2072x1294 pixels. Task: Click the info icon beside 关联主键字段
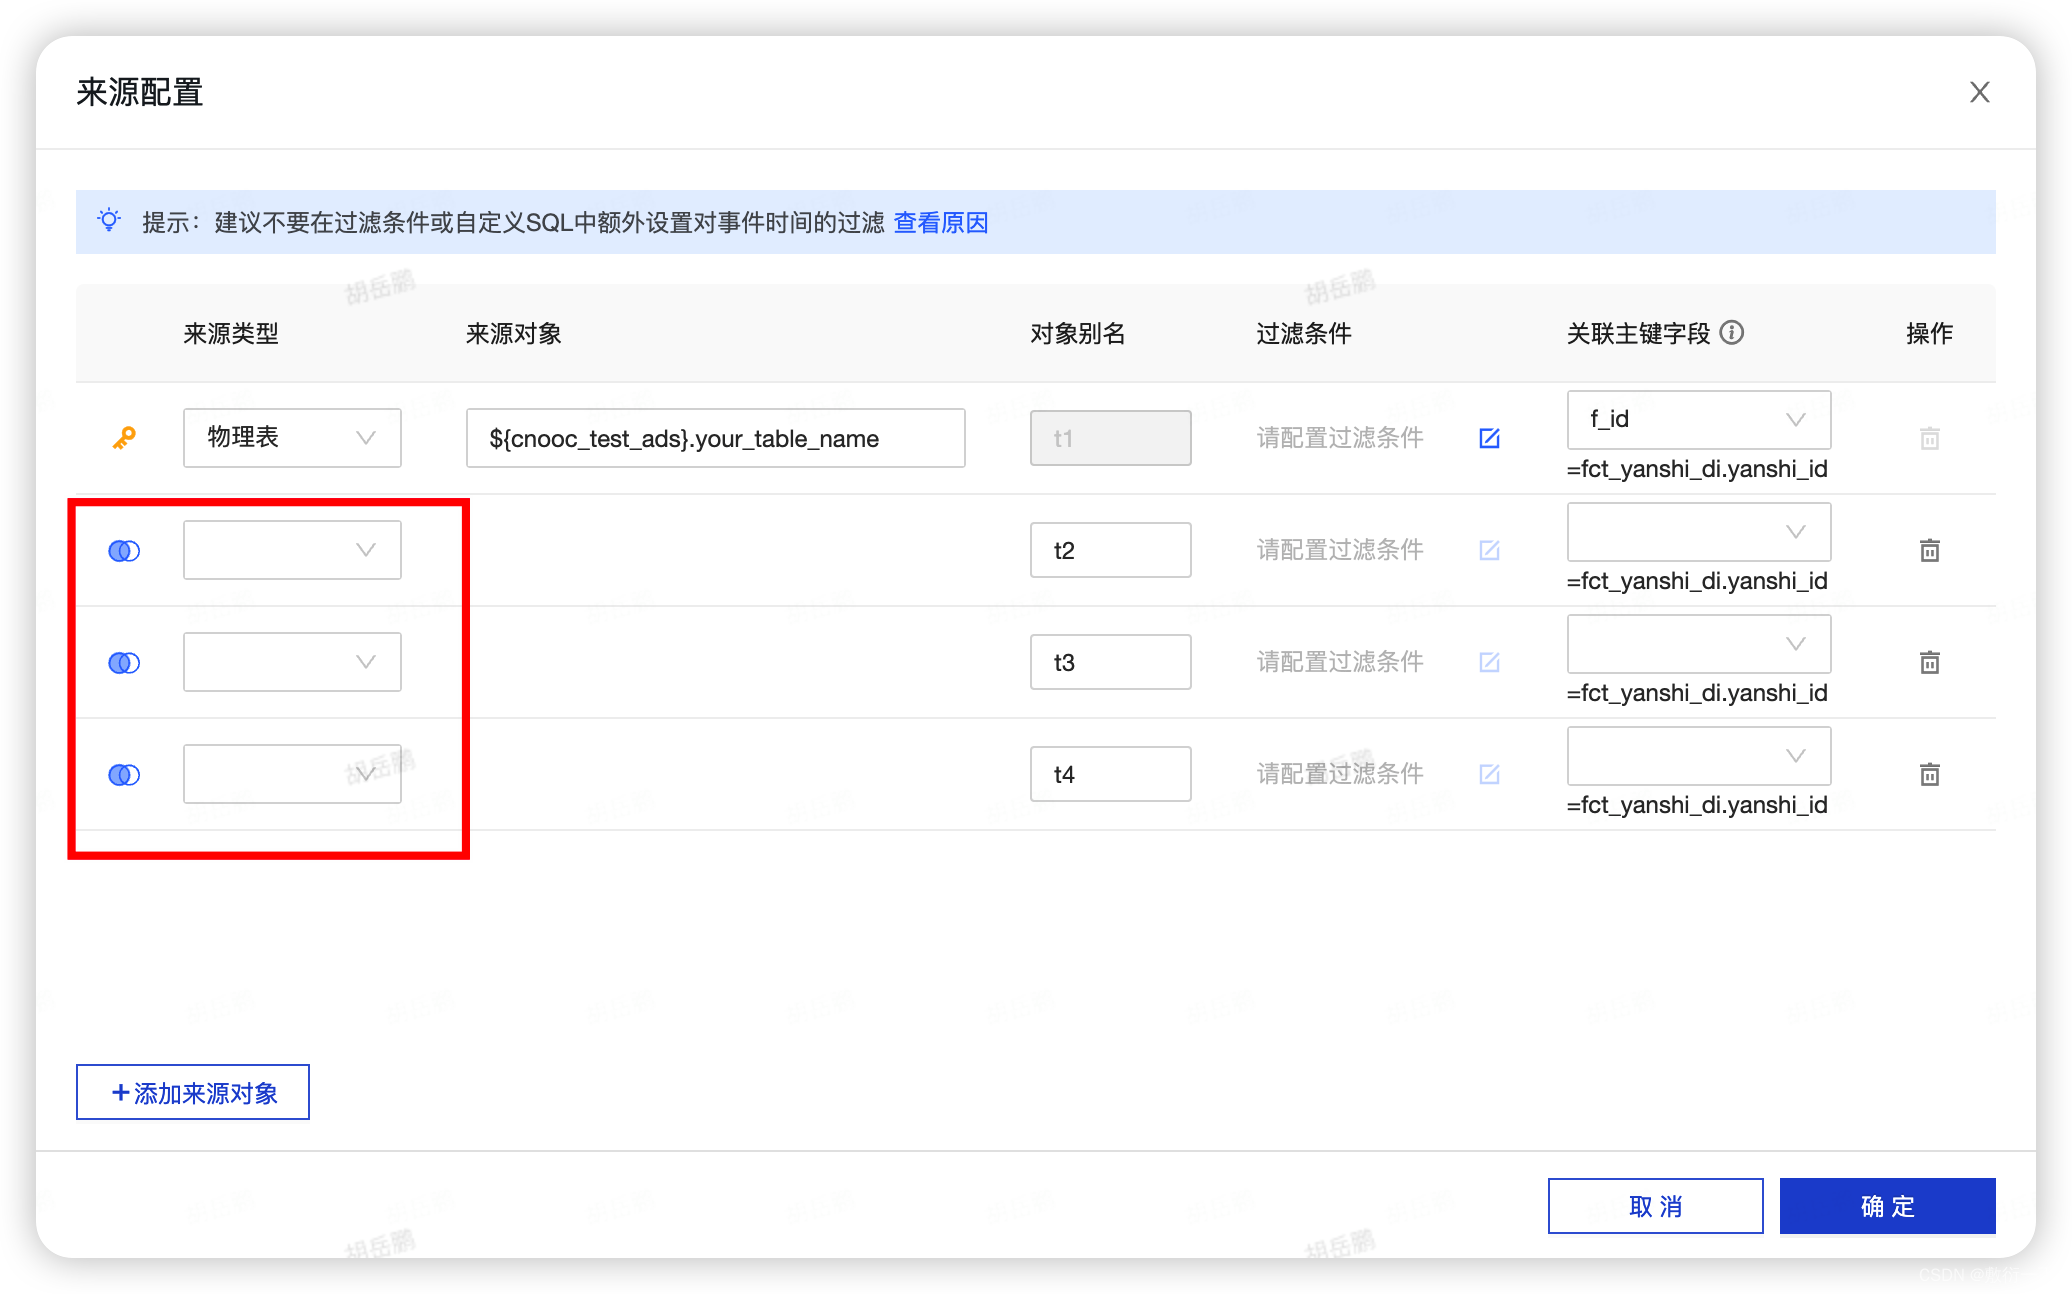coord(1732,333)
